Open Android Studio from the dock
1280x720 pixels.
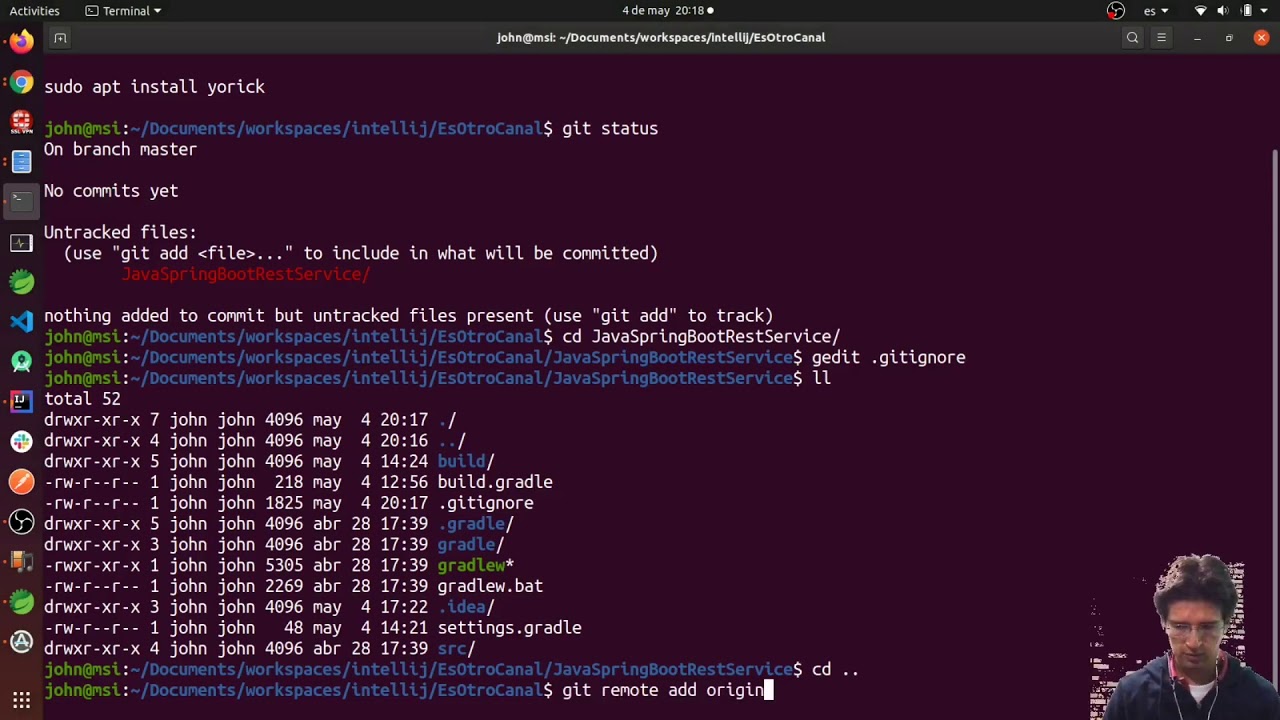21,362
